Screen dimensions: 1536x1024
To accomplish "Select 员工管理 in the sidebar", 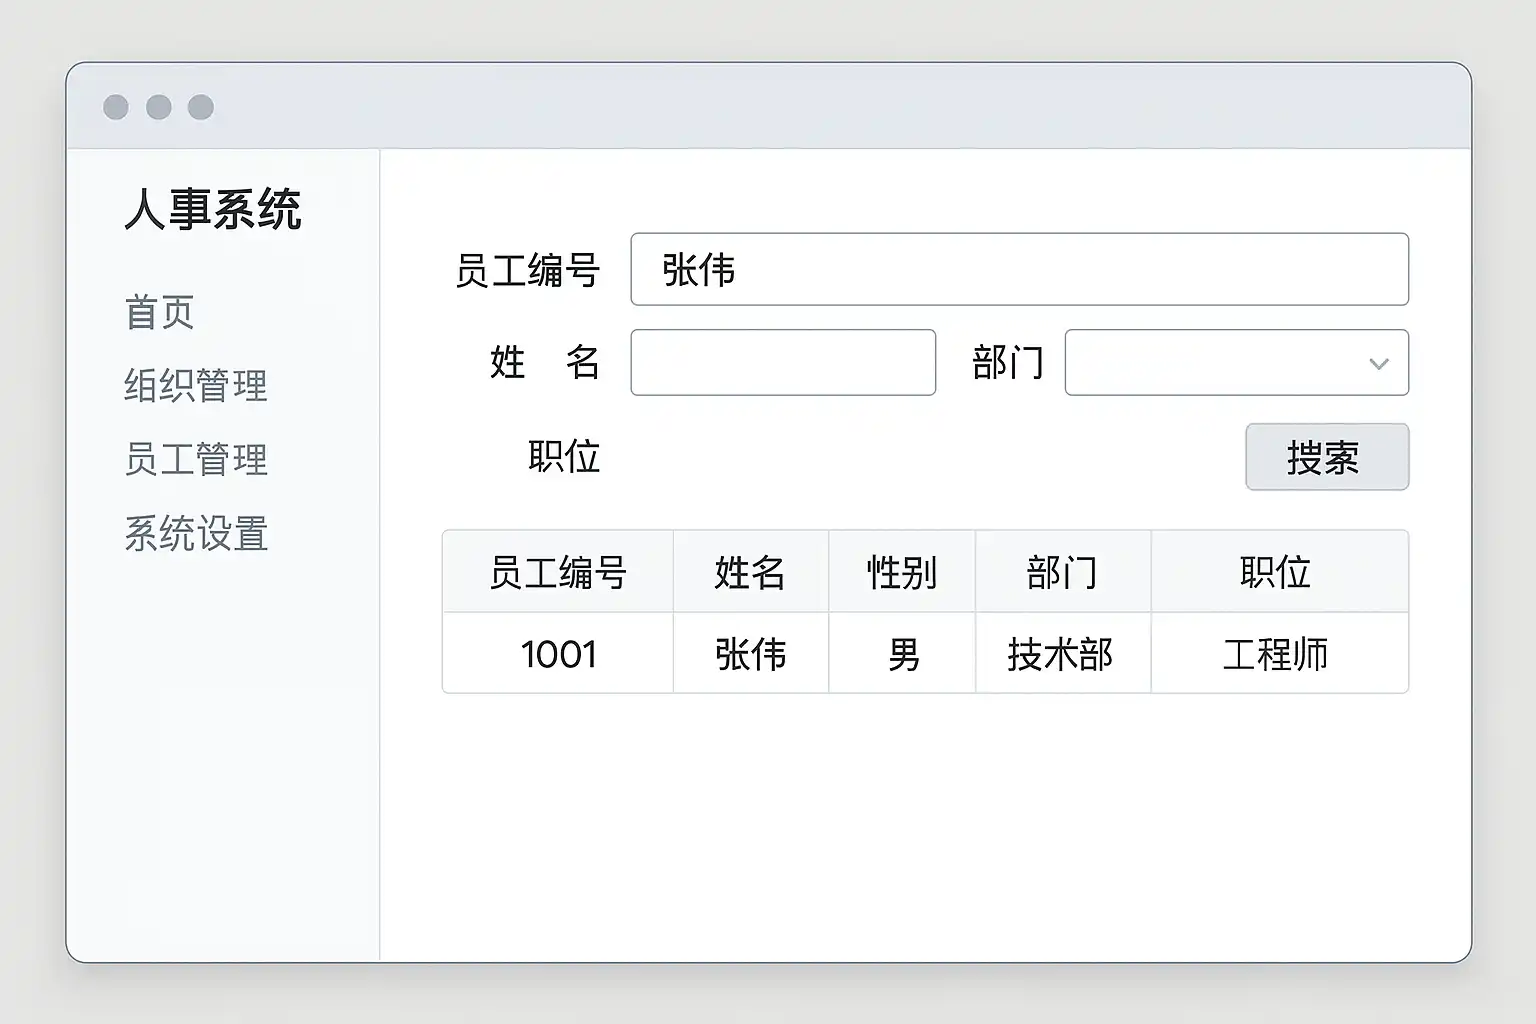I will click(x=196, y=460).
